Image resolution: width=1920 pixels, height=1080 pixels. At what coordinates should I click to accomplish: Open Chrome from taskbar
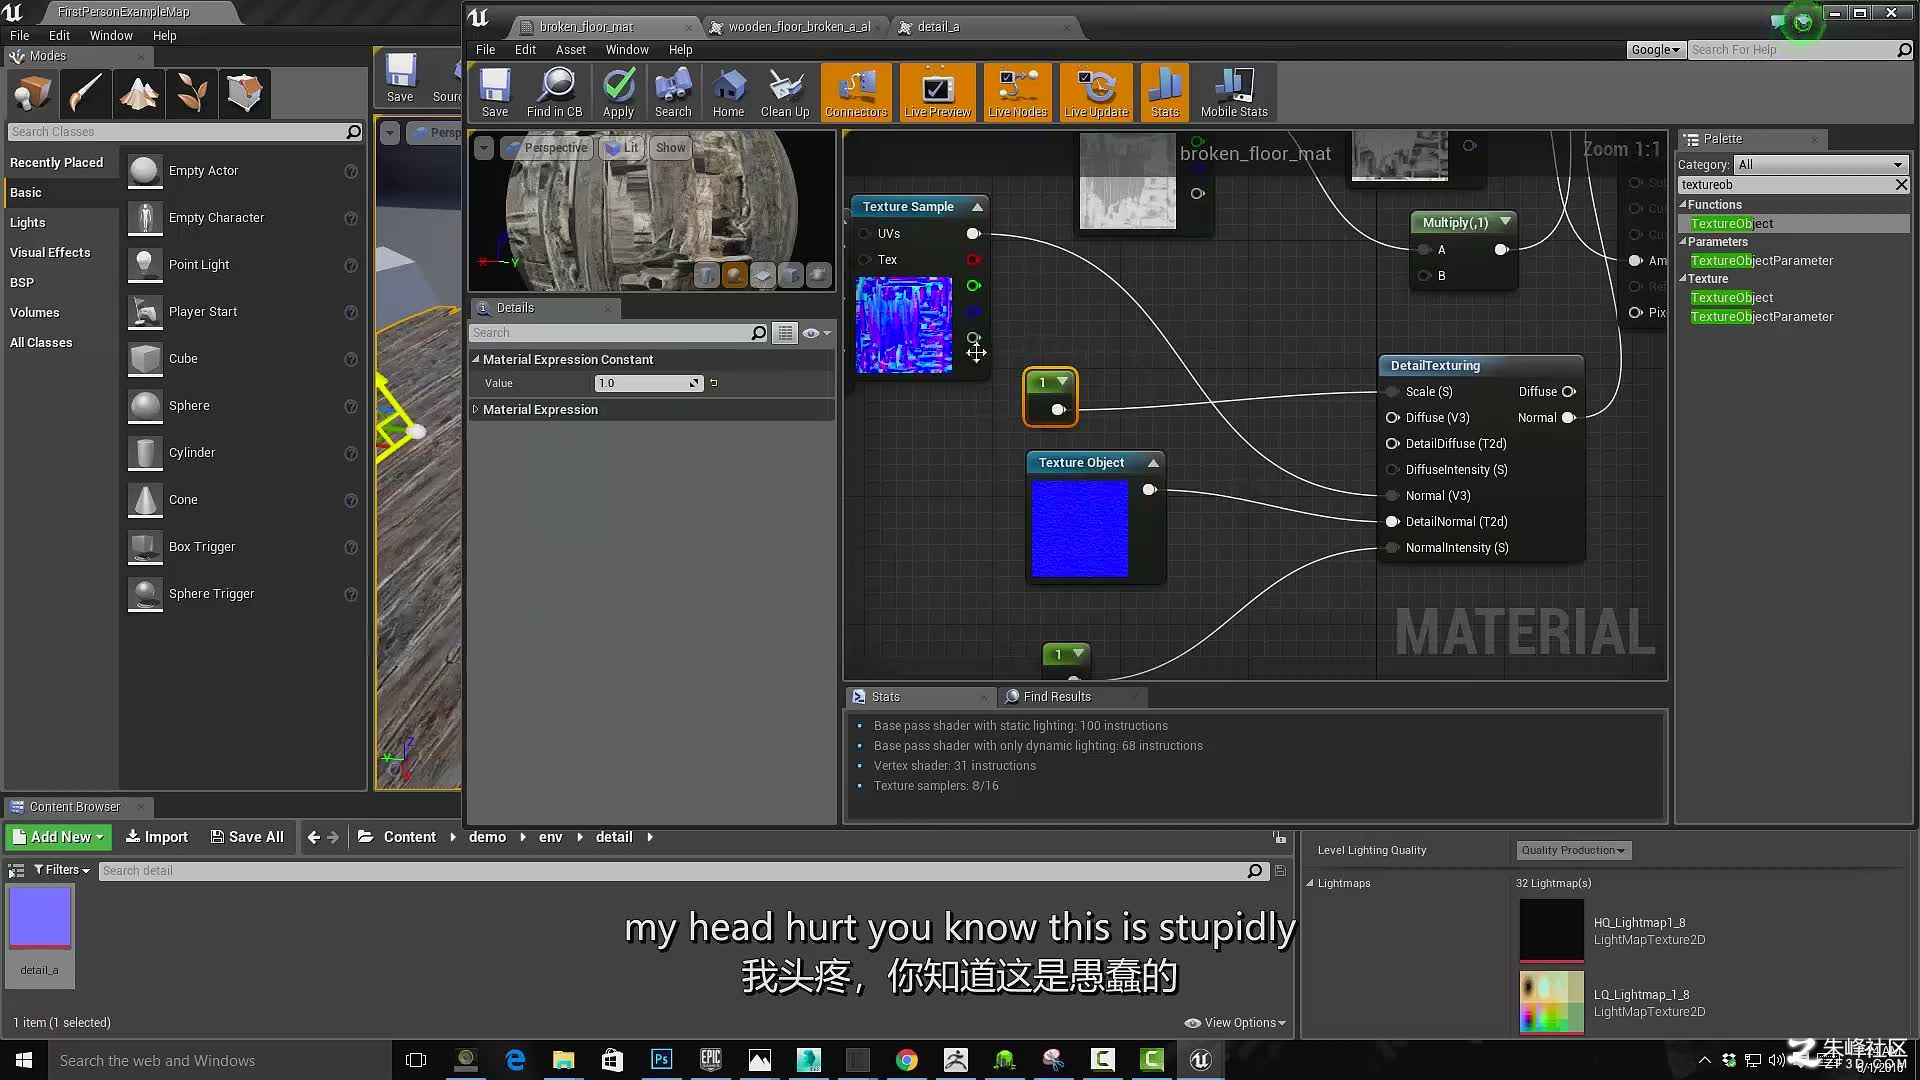(906, 1060)
